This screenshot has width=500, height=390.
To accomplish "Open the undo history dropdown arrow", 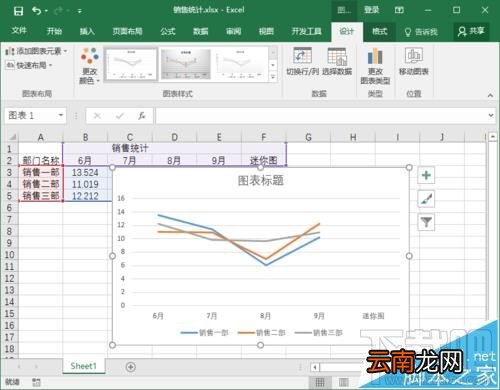I will 46,11.
